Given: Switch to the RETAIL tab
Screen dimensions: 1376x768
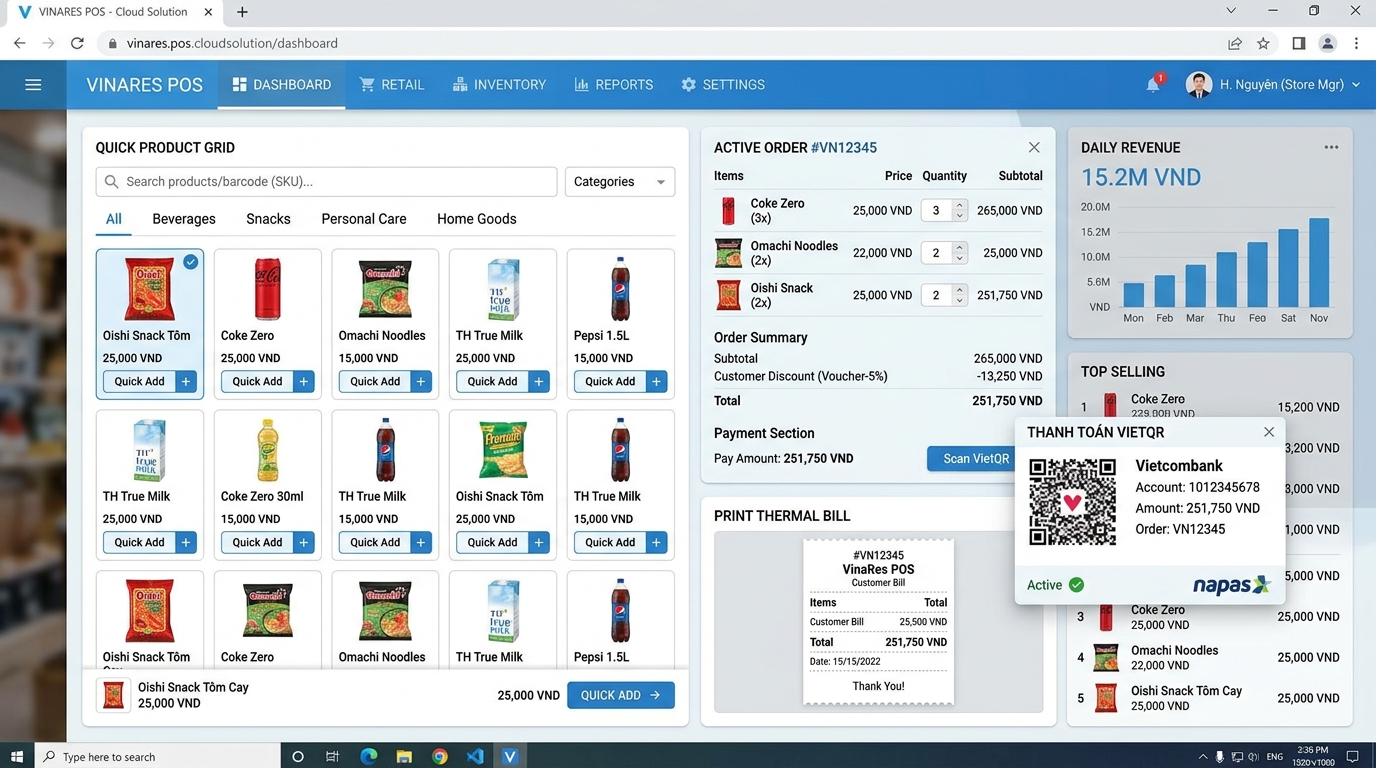Looking at the screenshot, I should click(392, 85).
